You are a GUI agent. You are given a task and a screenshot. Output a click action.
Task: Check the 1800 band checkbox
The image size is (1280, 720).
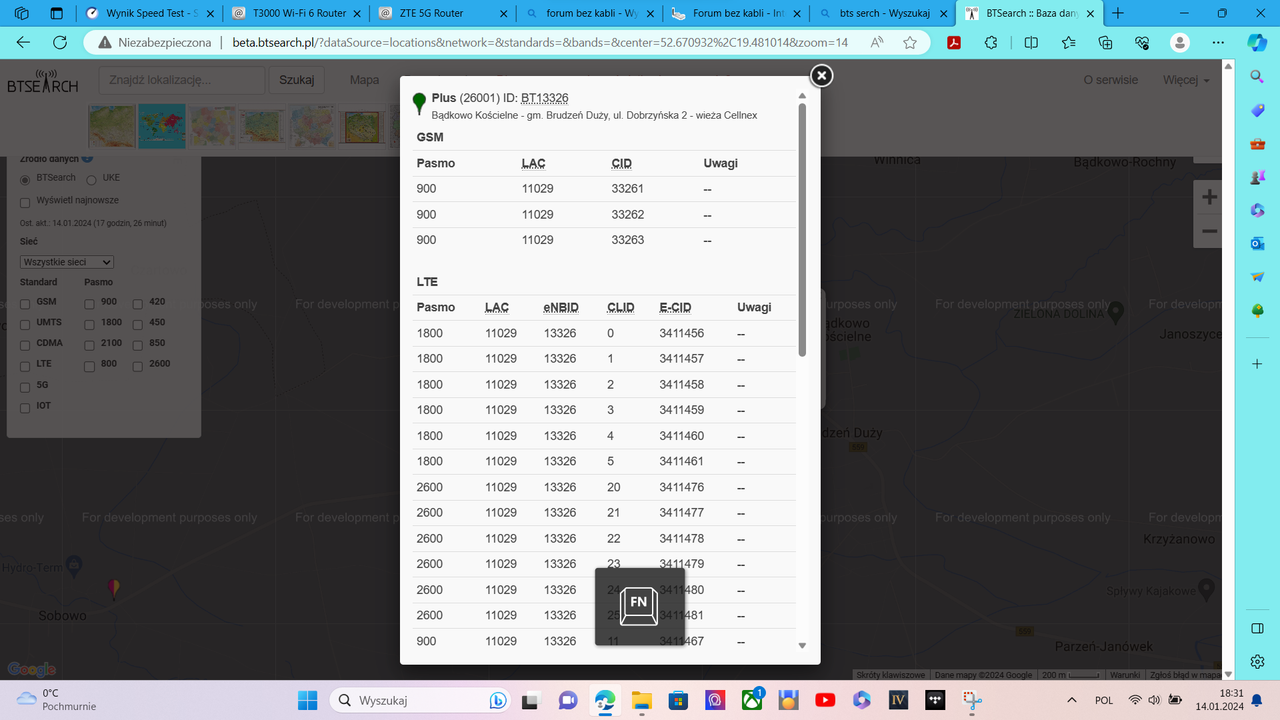[90, 323]
